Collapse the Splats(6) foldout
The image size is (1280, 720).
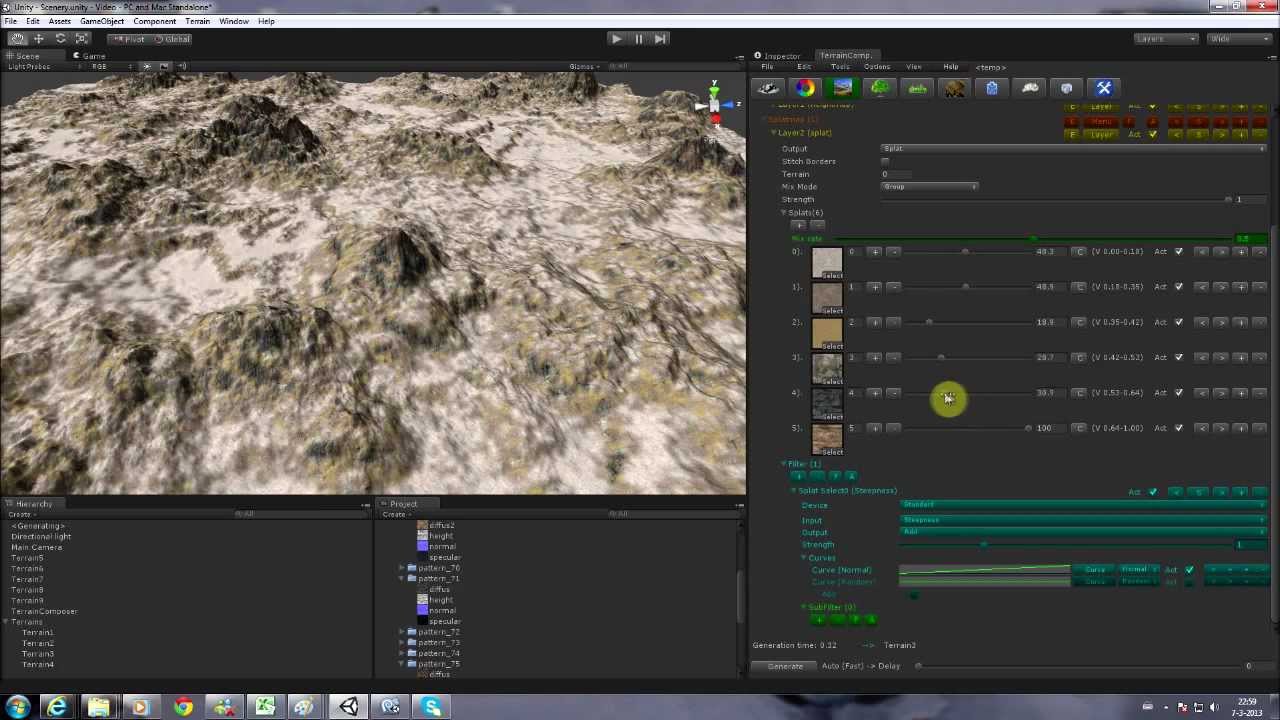click(x=784, y=213)
